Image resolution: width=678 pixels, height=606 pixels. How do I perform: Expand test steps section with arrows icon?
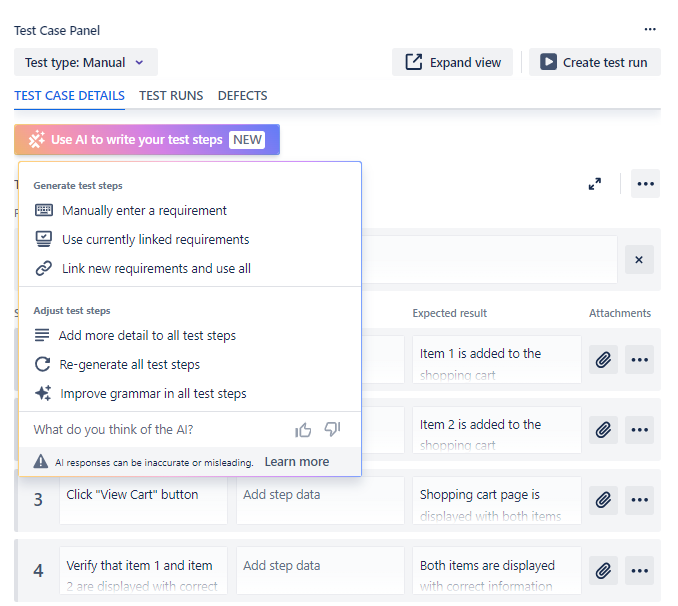(595, 184)
